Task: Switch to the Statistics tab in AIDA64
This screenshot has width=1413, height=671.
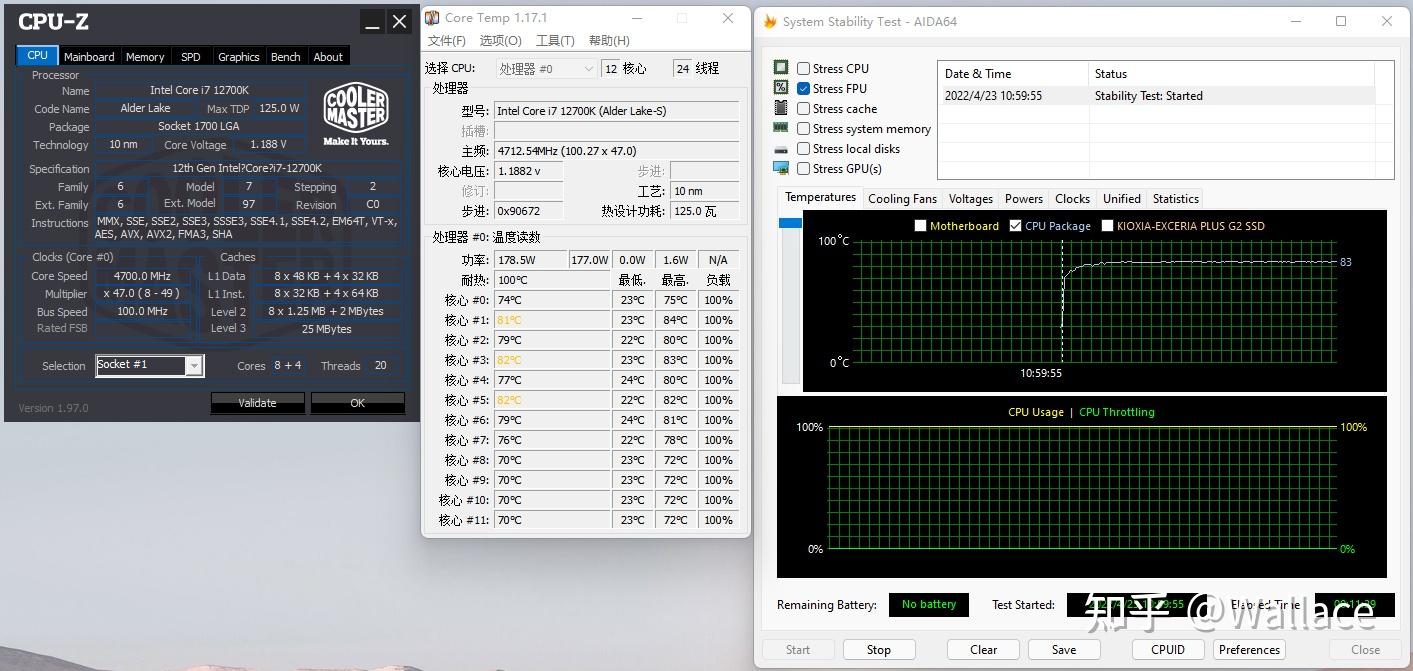Action: 1176,199
